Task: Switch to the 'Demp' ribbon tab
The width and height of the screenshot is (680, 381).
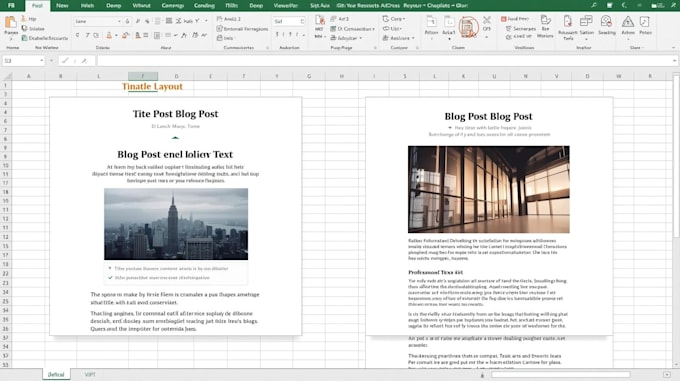Action: point(114,6)
